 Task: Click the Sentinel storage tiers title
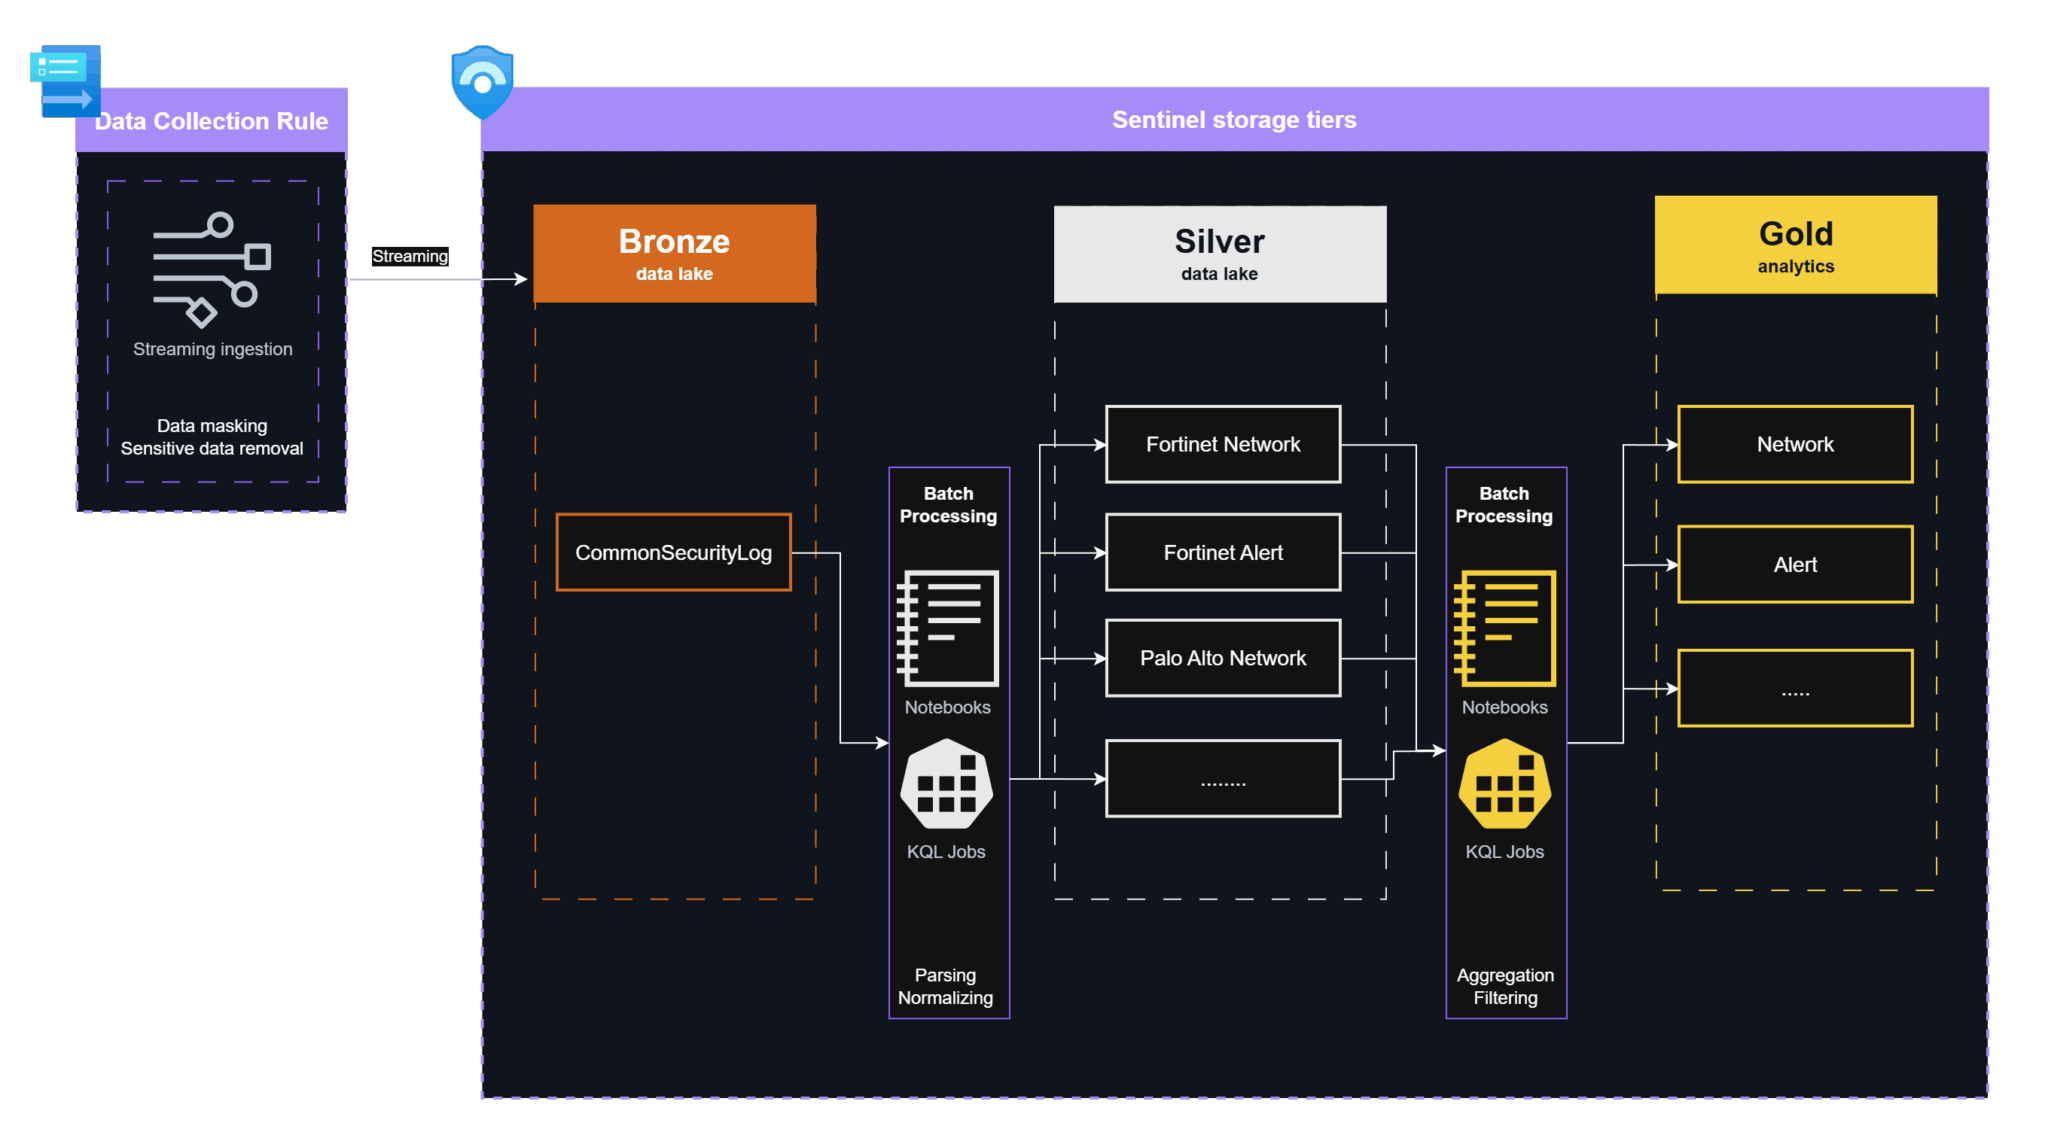click(x=1234, y=120)
